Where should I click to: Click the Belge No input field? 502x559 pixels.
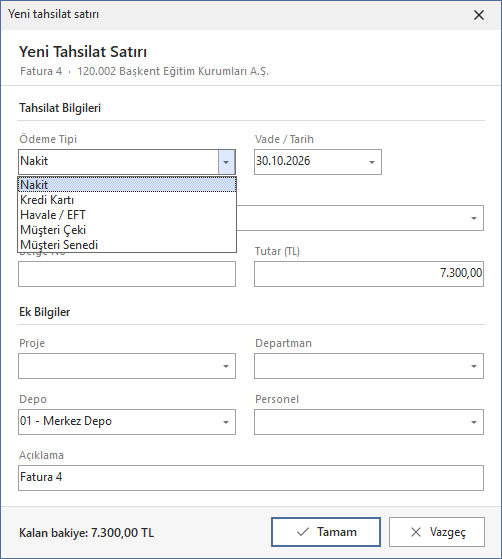click(127, 274)
